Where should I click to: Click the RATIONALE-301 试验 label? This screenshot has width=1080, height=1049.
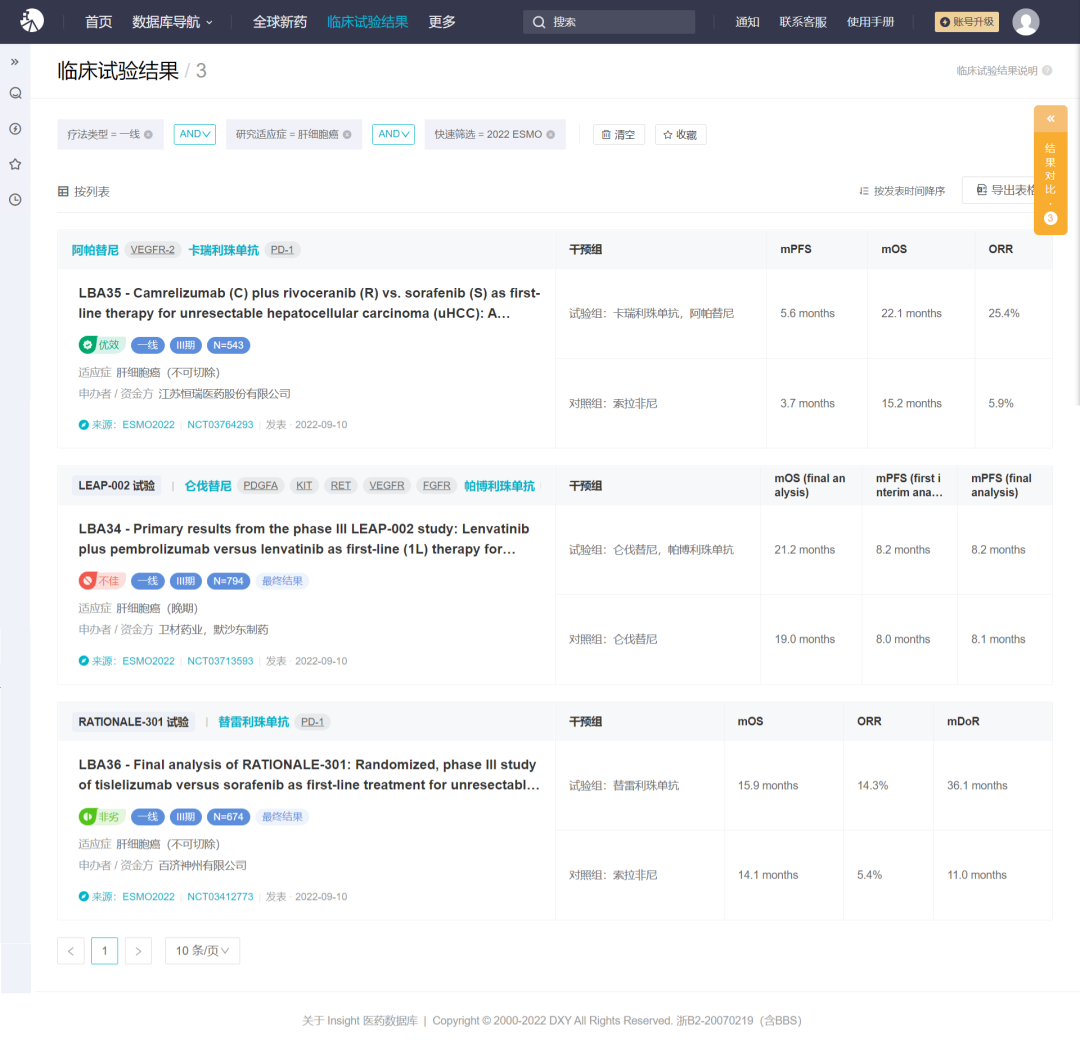coord(134,722)
